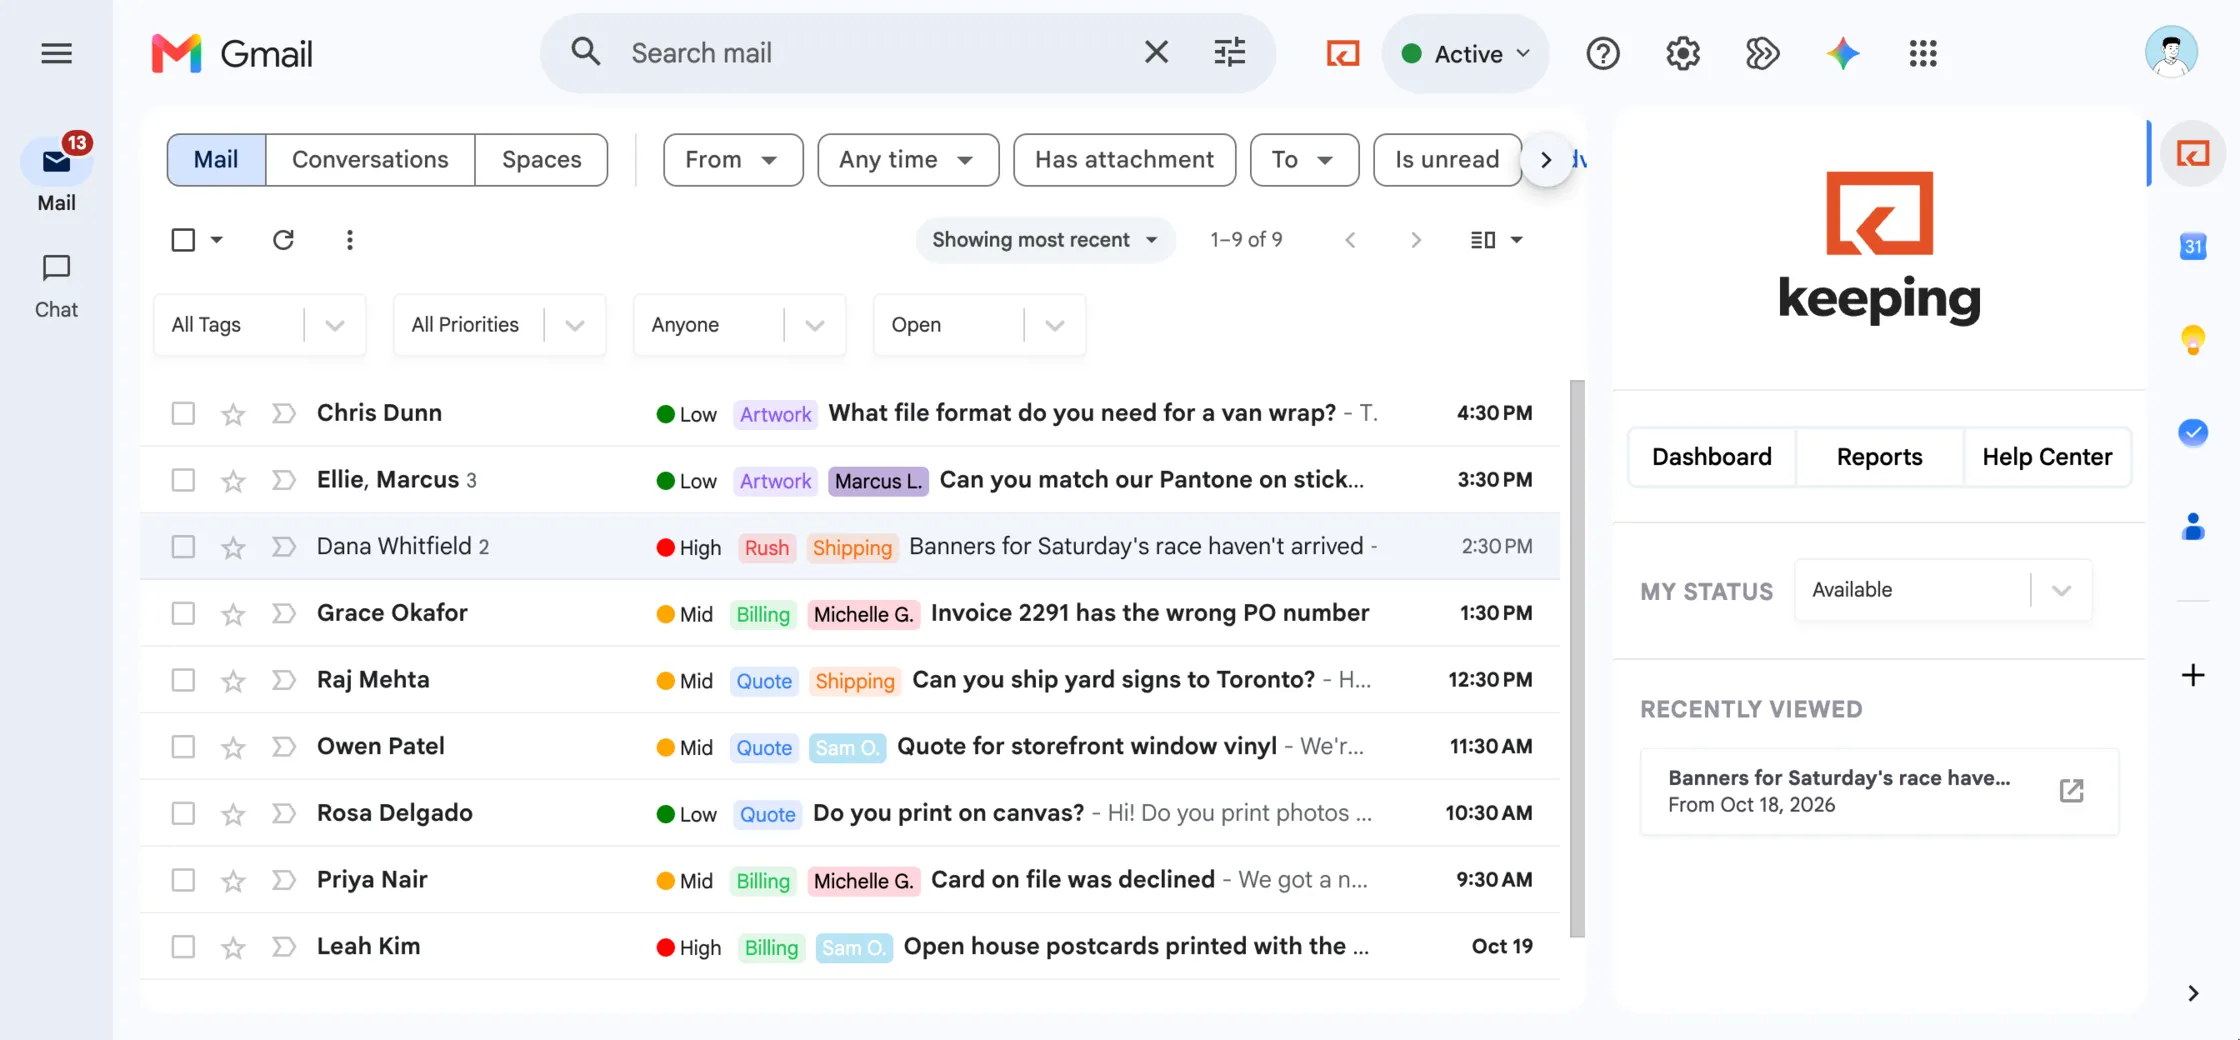This screenshot has height=1040, width=2240.
Task: Open Google Tasks side panel icon
Action: 2192,432
